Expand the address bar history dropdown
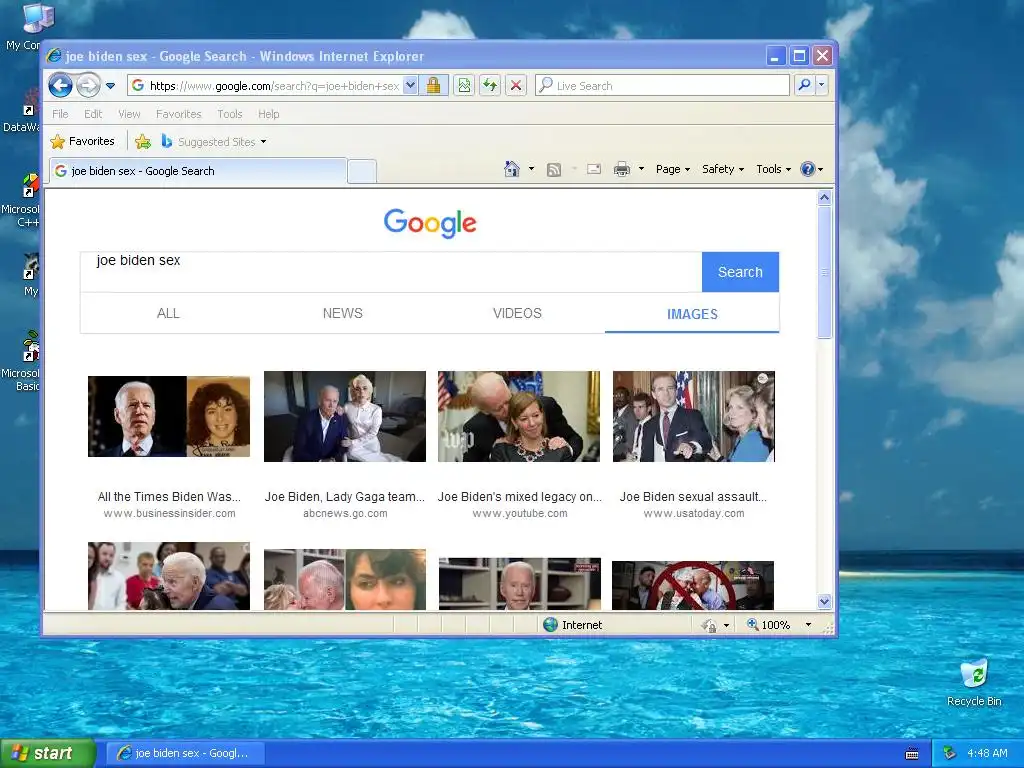This screenshot has width=1024, height=768. pyautogui.click(x=410, y=86)
